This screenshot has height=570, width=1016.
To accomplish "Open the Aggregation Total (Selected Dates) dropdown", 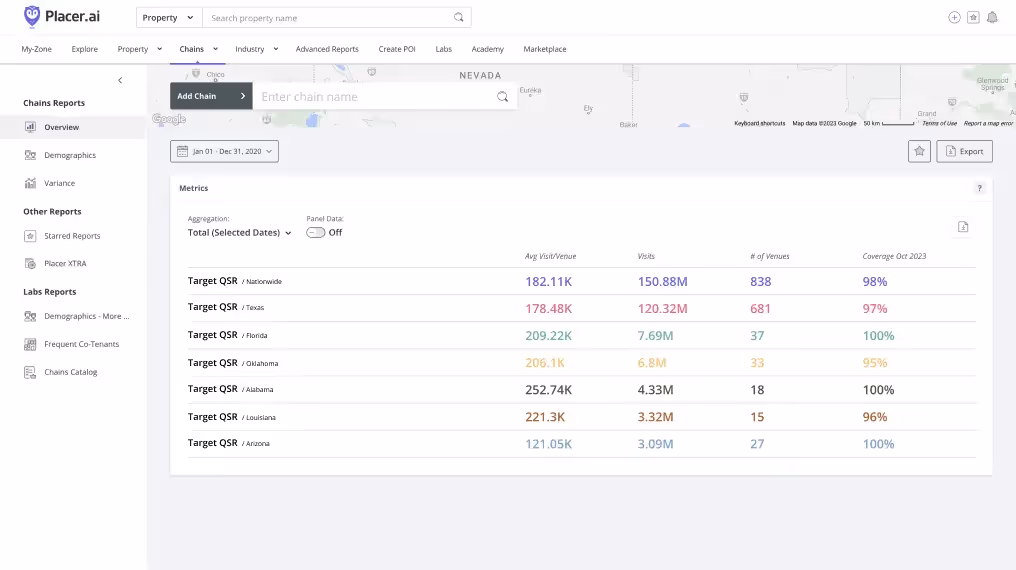I will [x=239, y=233].
